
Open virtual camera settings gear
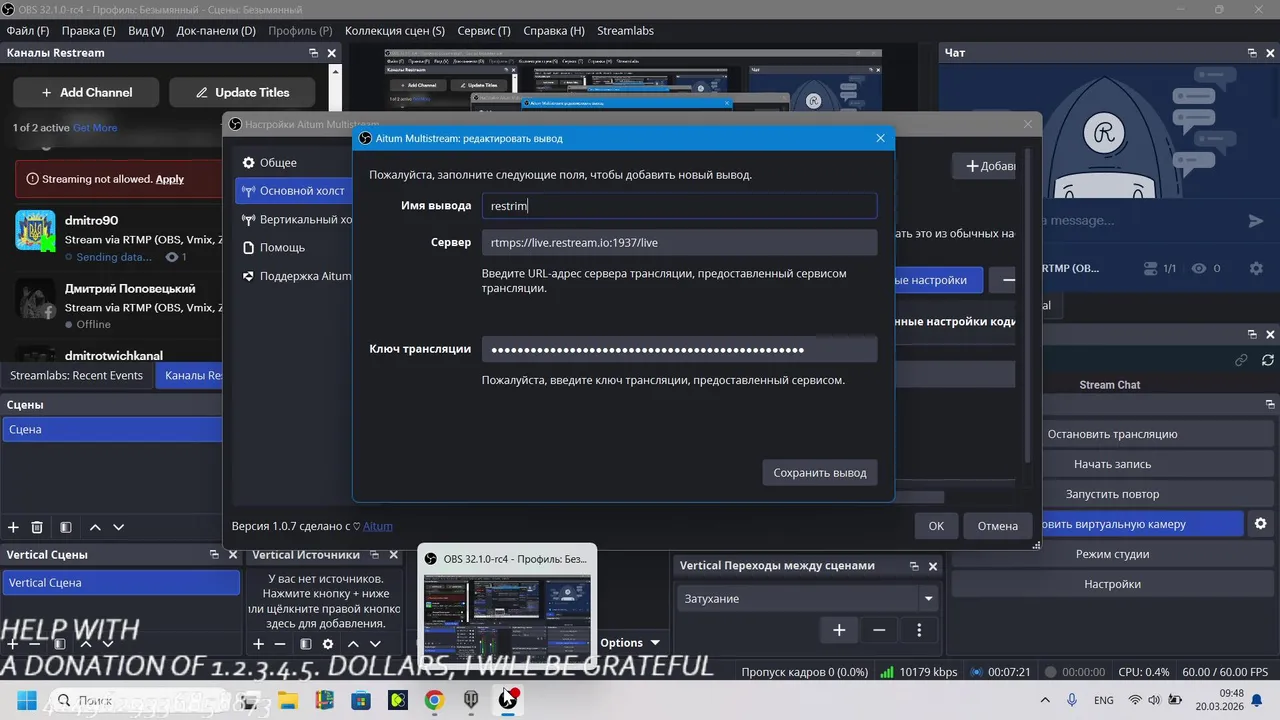pos(1261,523)
